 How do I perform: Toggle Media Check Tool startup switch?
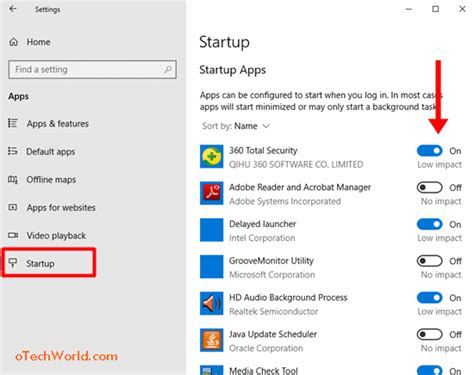[429, 370]
